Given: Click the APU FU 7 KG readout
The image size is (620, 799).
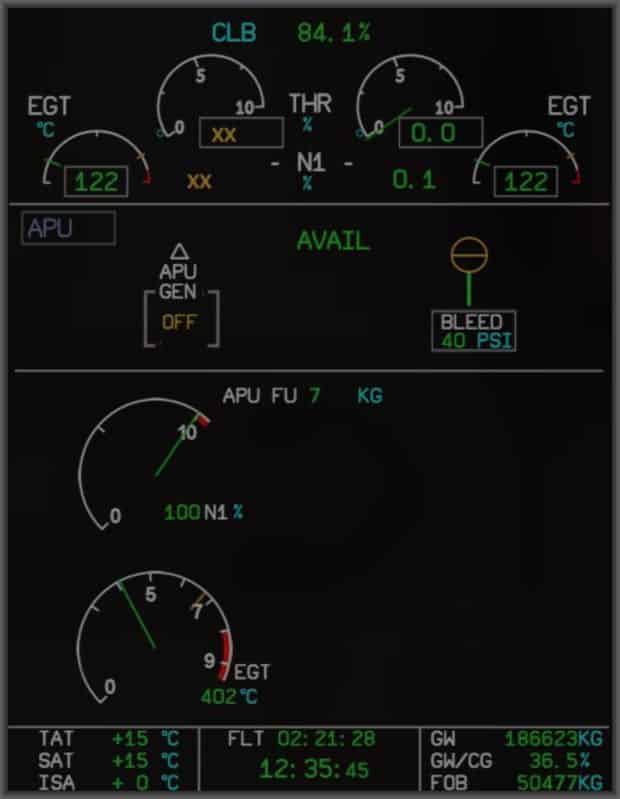Looking at the screenshot, I should pos(303,395).
